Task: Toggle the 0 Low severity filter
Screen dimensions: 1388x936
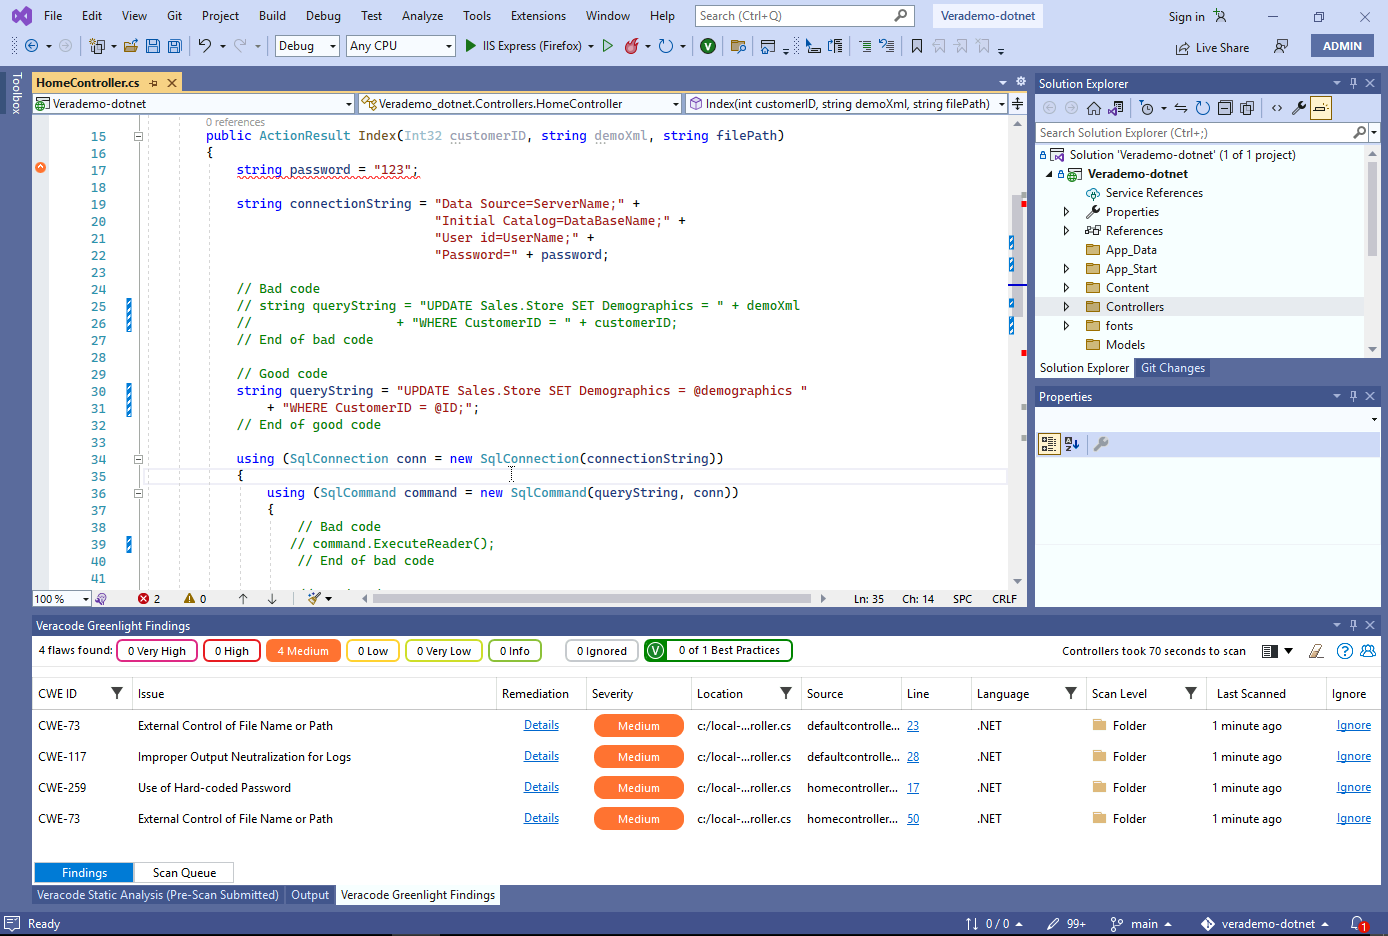Action: 373,651
